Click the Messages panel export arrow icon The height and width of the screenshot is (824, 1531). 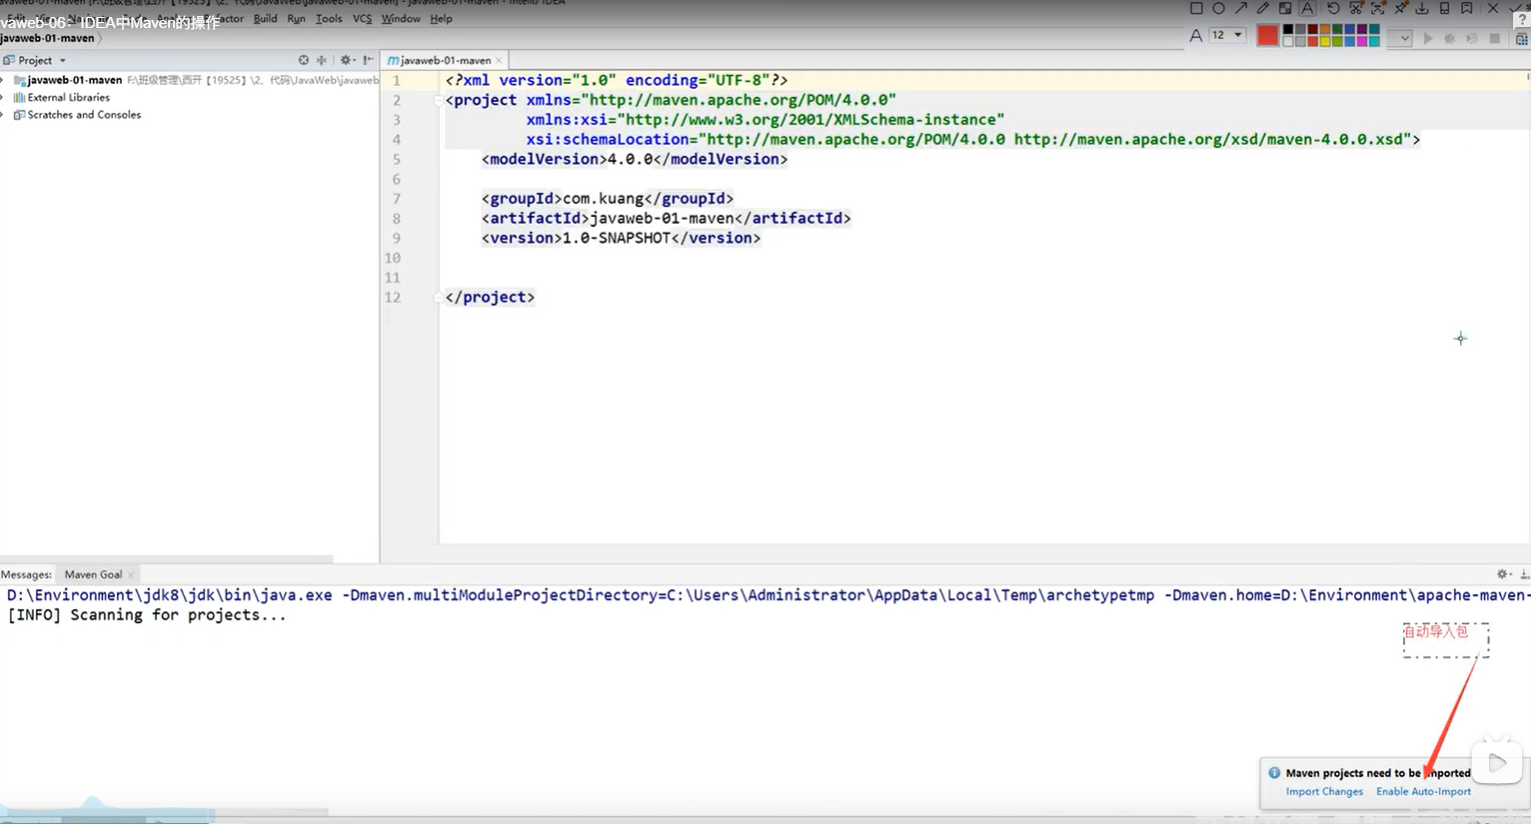coord(1524,574)
